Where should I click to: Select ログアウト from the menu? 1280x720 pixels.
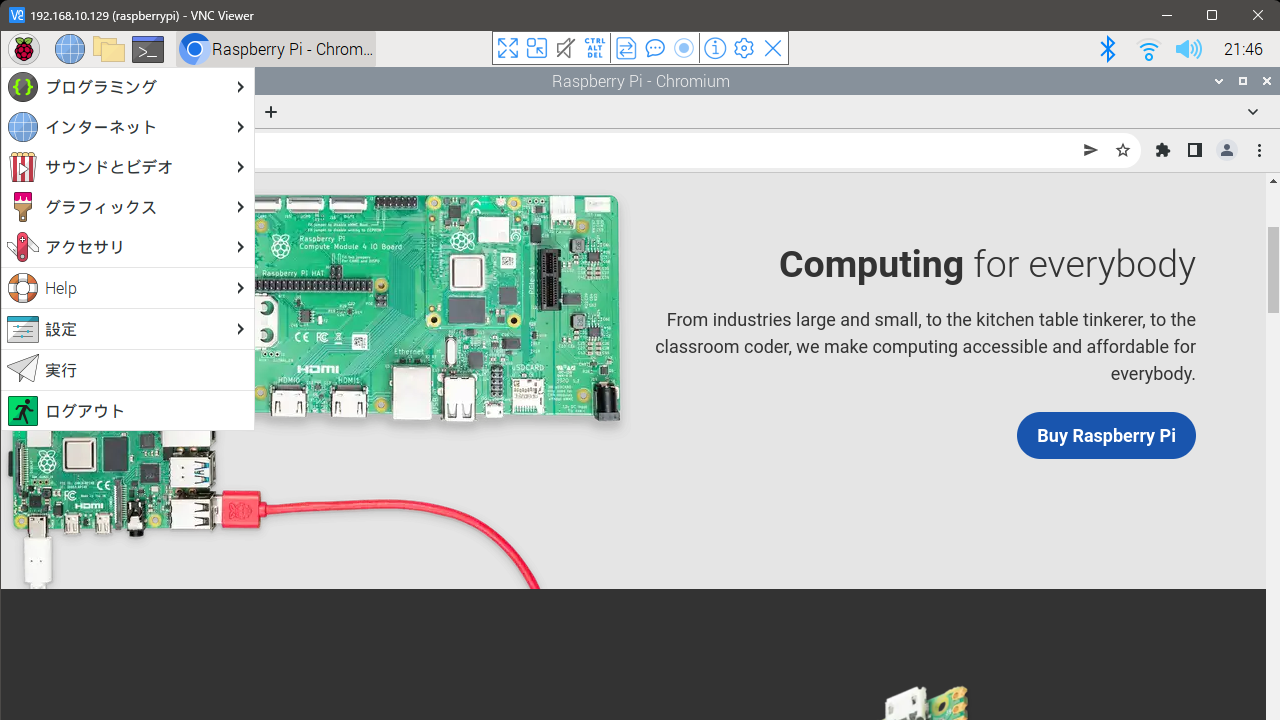[x=127, y=411]
